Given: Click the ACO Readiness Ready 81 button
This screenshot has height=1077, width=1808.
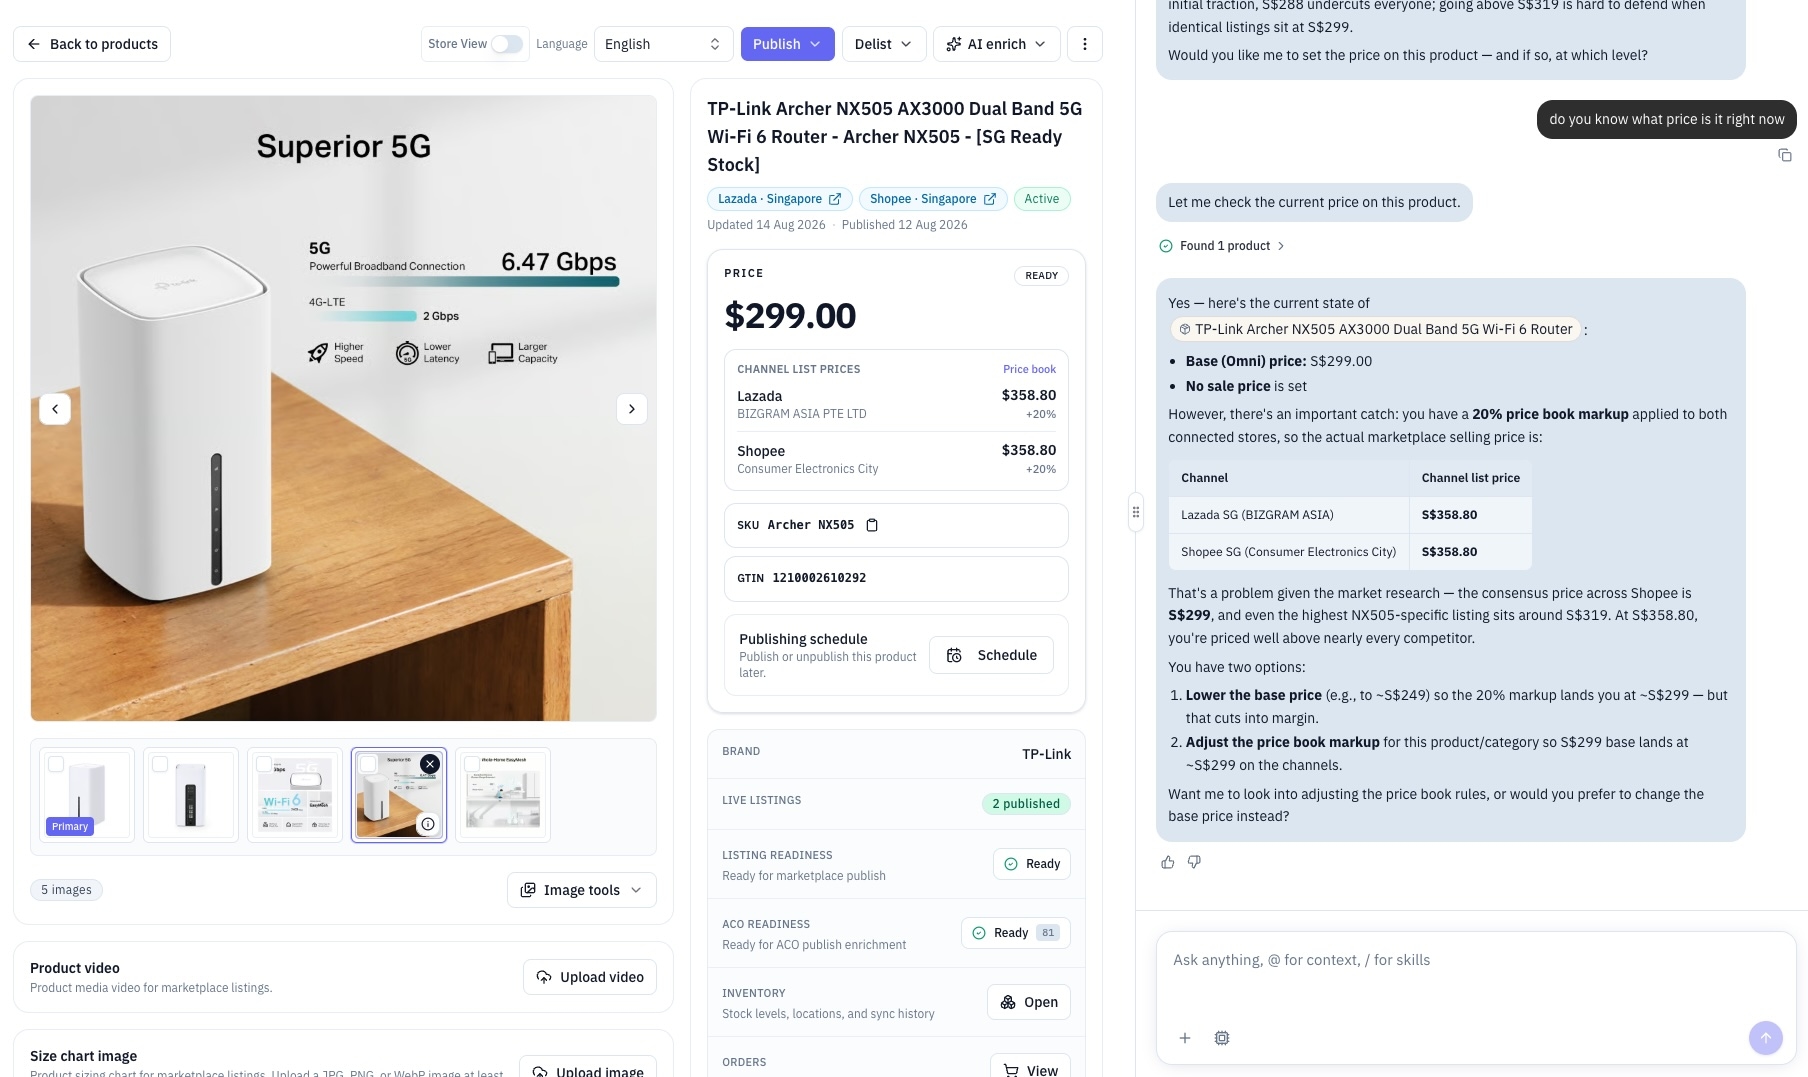Looking at the screenshot, I should pos(1016,933).
